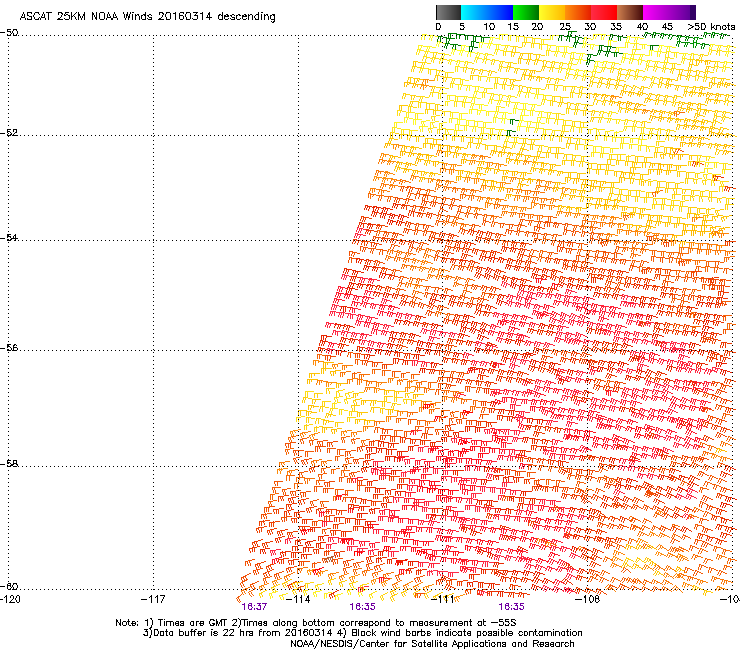The image size is (740, 650).
Task: Click the -52 latitude axis label
Action: pos(9,133)
